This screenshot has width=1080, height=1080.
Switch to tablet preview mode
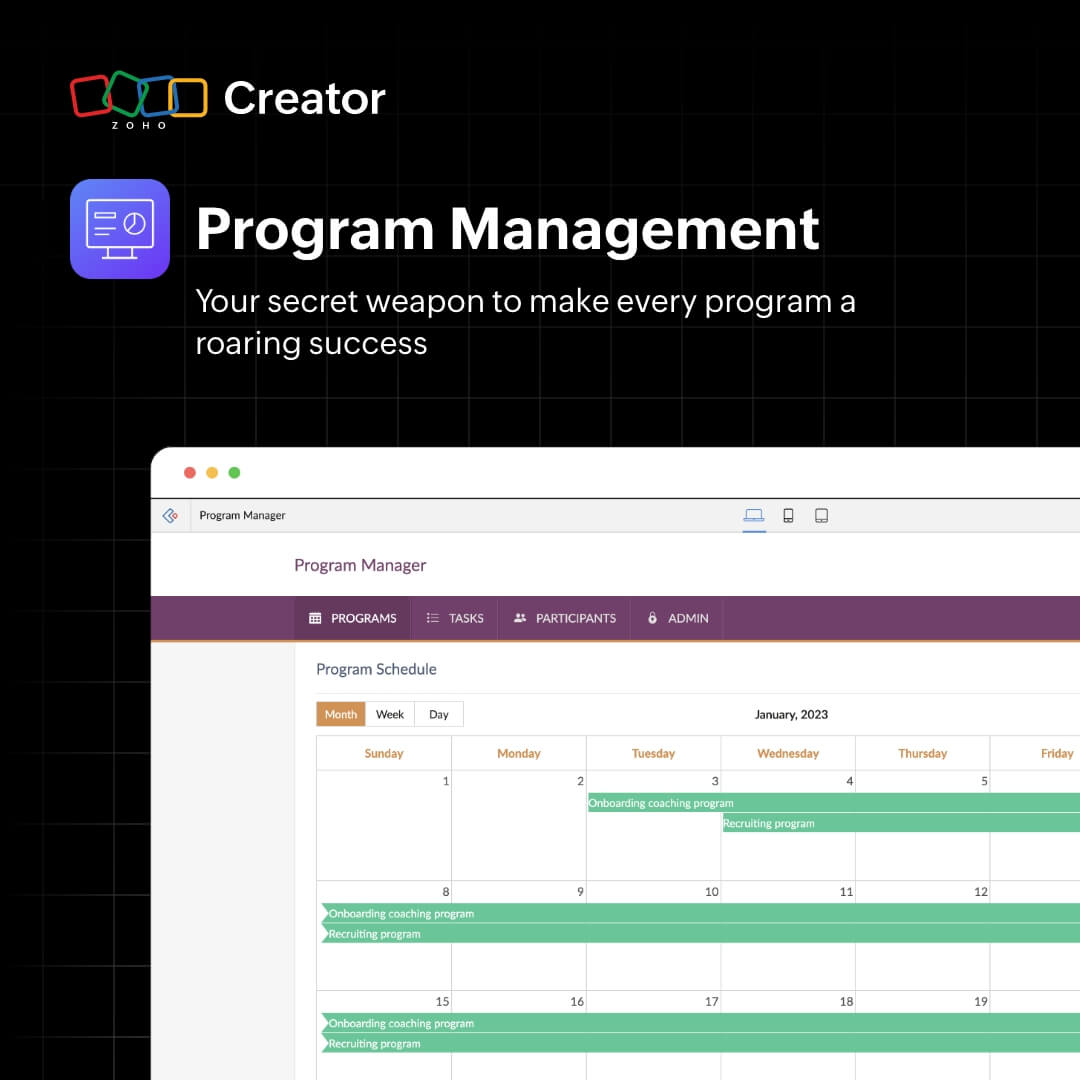click(x=822, y=514)
